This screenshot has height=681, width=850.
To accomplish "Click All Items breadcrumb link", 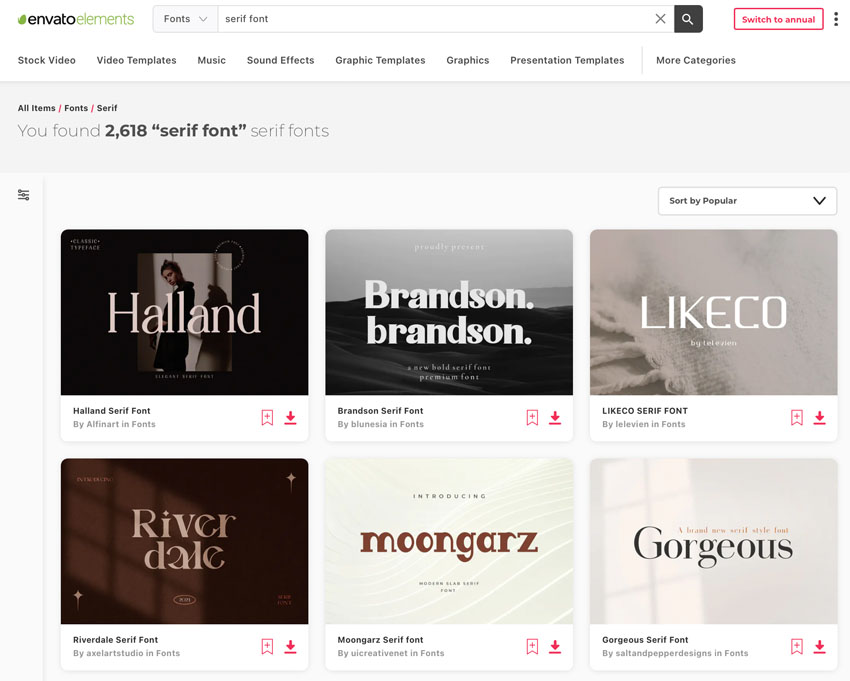I will pos(36,108).
